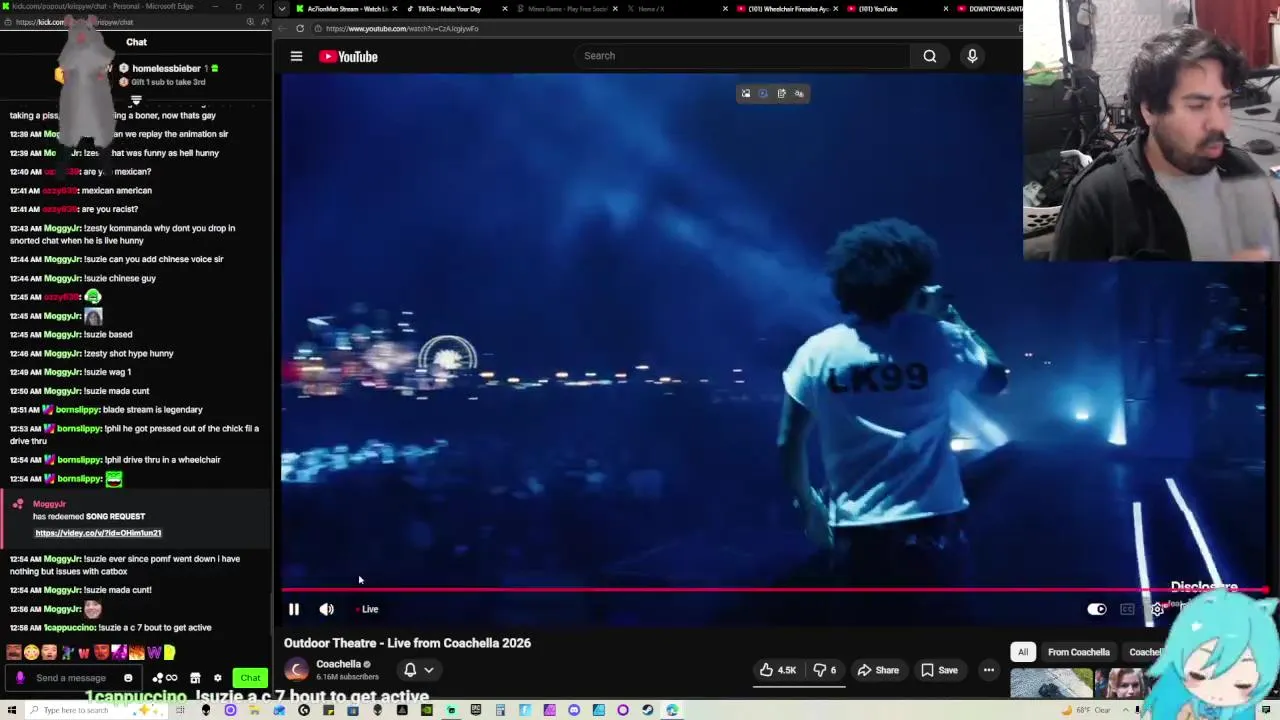Pause the Coachella live video
The image size is (1280, 720).
click(294, 609)
